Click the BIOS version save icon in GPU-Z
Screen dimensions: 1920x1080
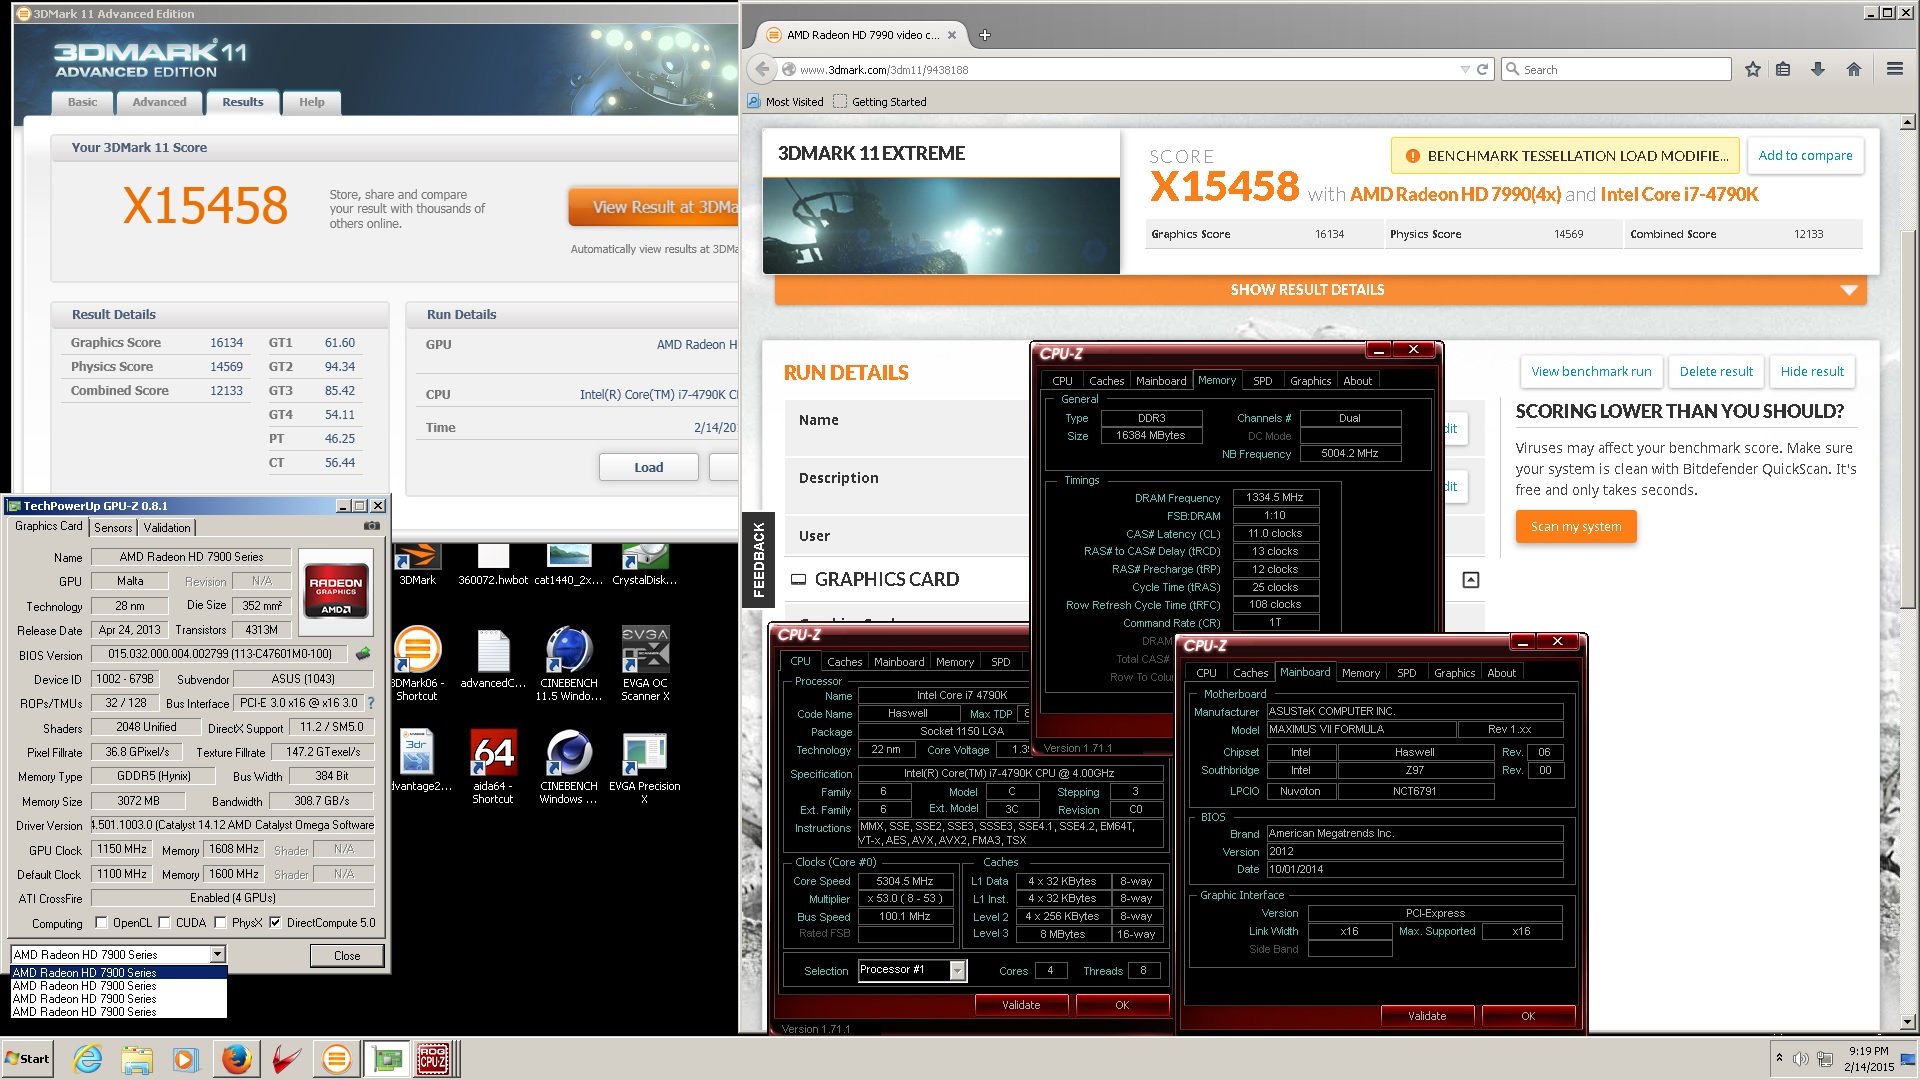click(x=363, y=654)
